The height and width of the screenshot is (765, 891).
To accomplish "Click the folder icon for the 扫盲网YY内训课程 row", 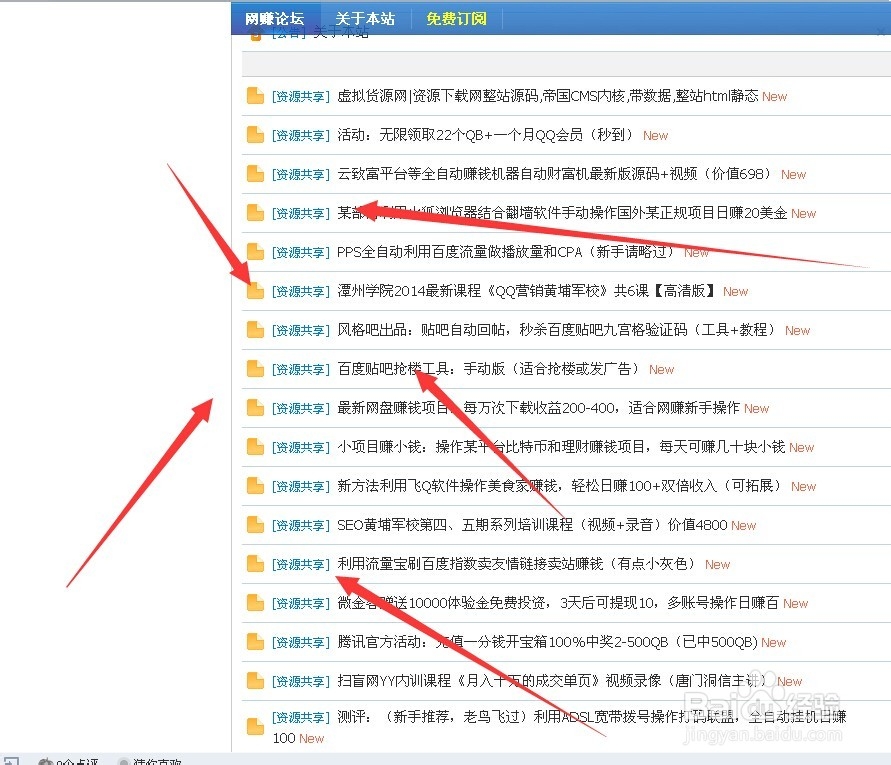I will click(x=254, y=681).
